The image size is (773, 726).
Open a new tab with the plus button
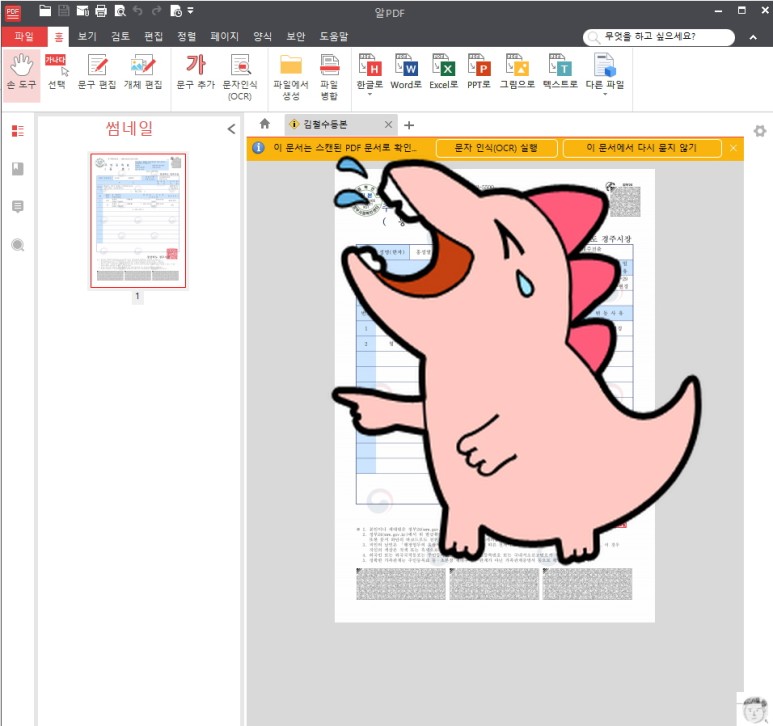coord(409,125)
